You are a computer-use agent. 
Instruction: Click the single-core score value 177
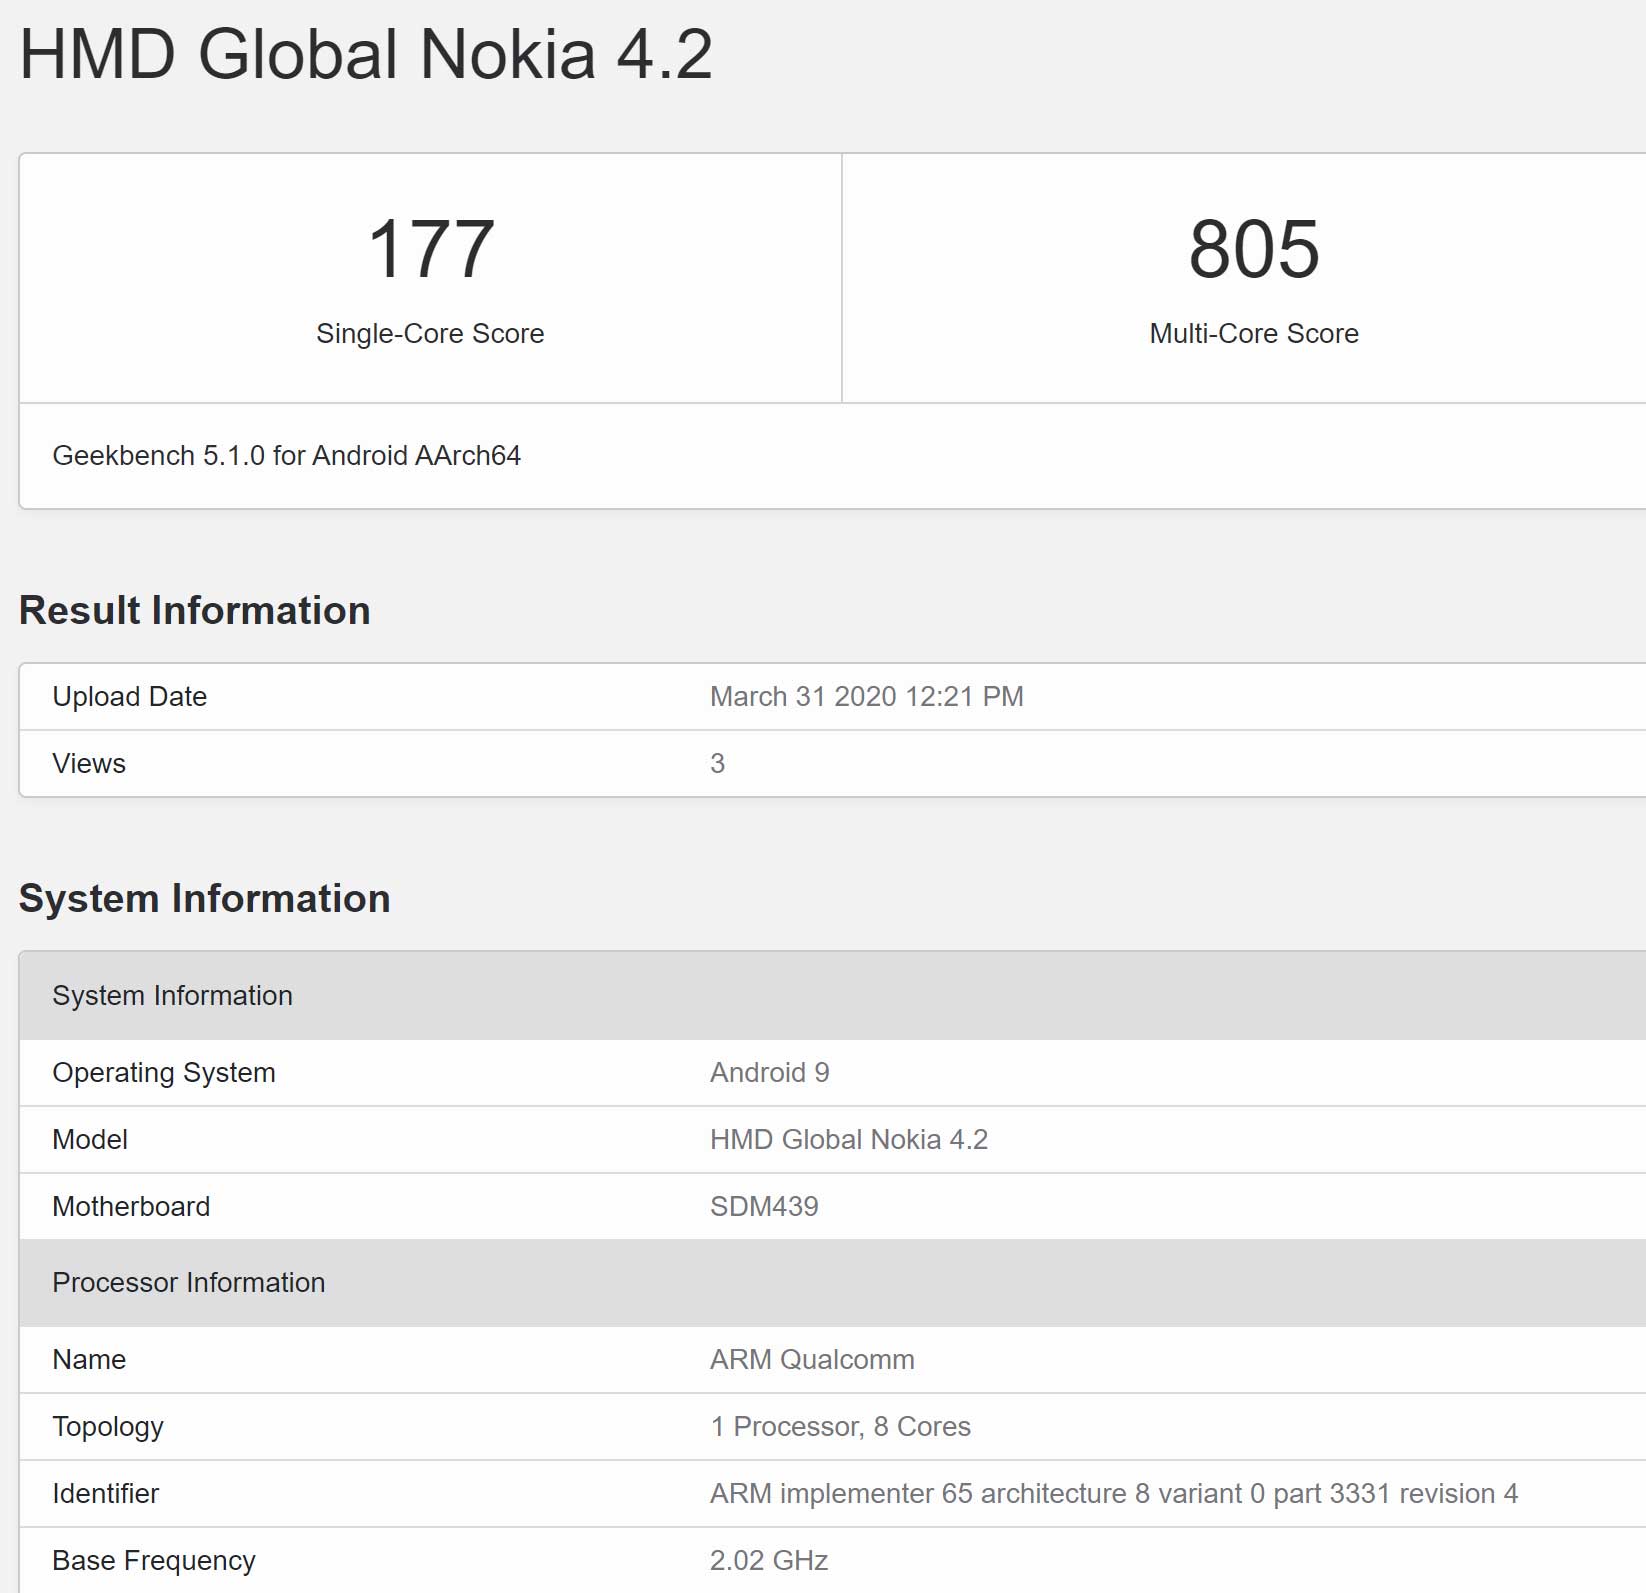tap(430, 250)
